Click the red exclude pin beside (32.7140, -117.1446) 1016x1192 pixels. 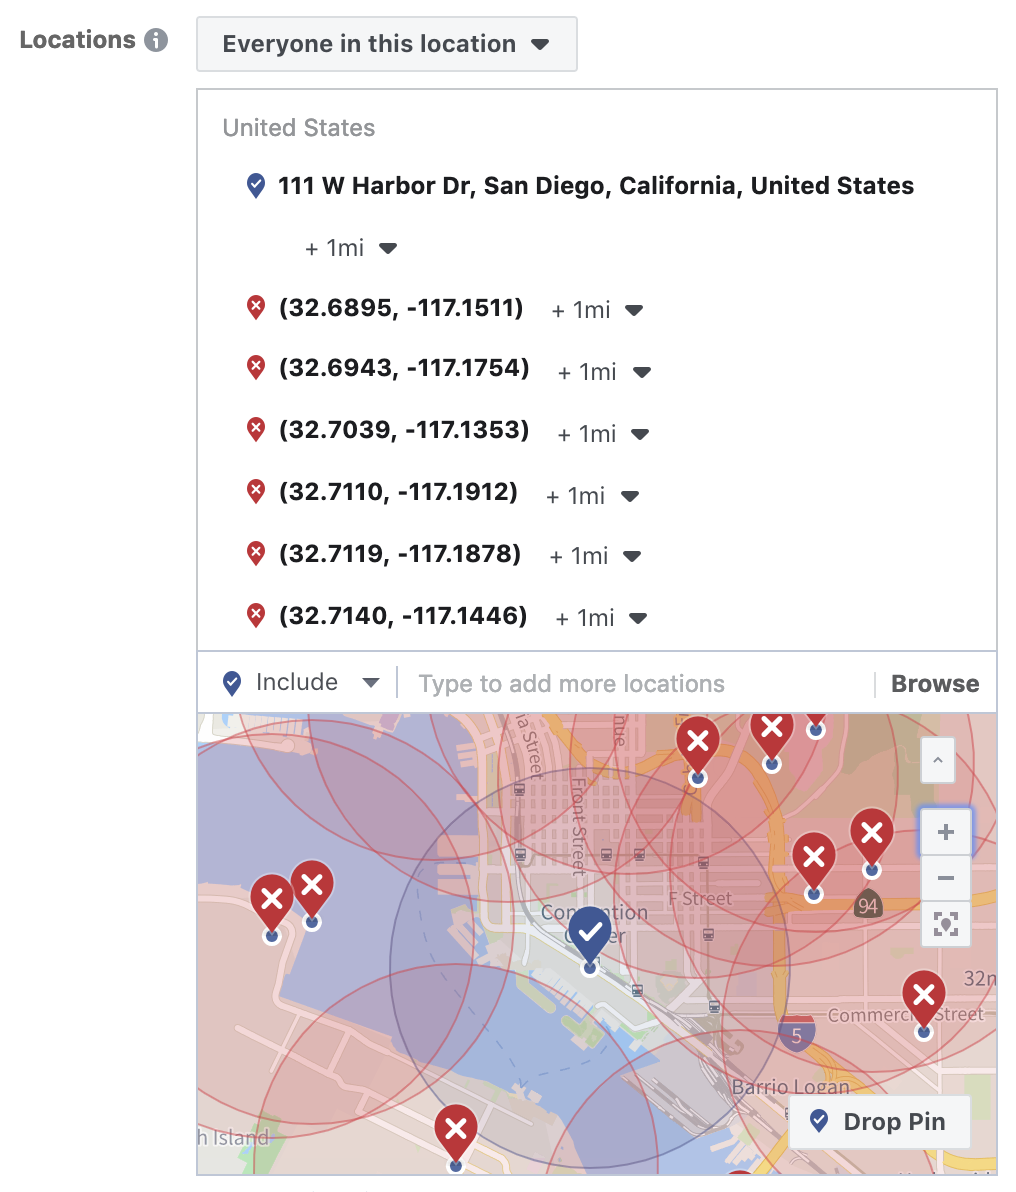(256, 615)
